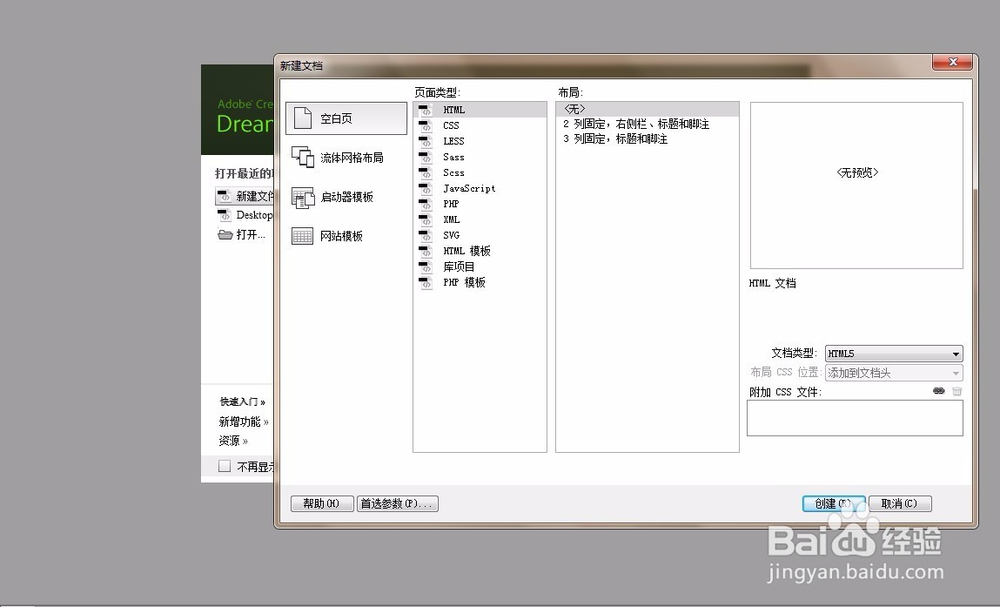Click the fluid grid layout devices icon
Screen dimensions: 1000x607
(302, 157)
